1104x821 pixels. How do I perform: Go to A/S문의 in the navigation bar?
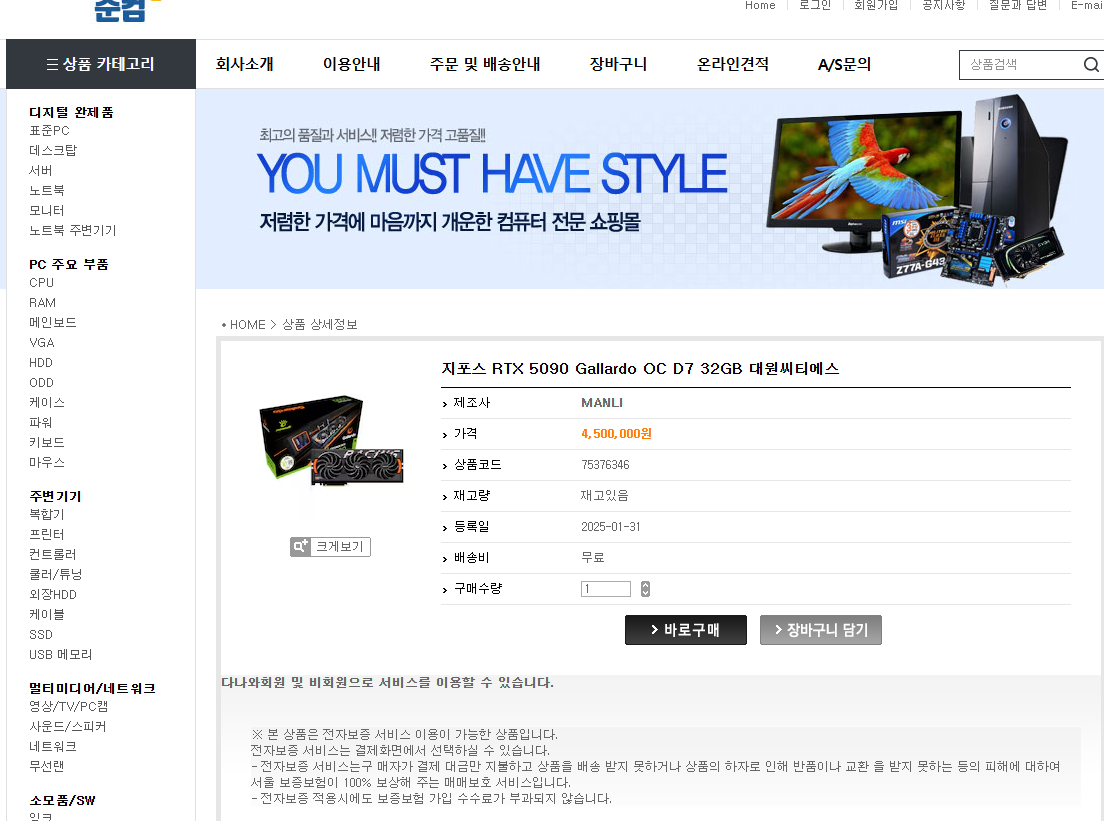(843, 63)
